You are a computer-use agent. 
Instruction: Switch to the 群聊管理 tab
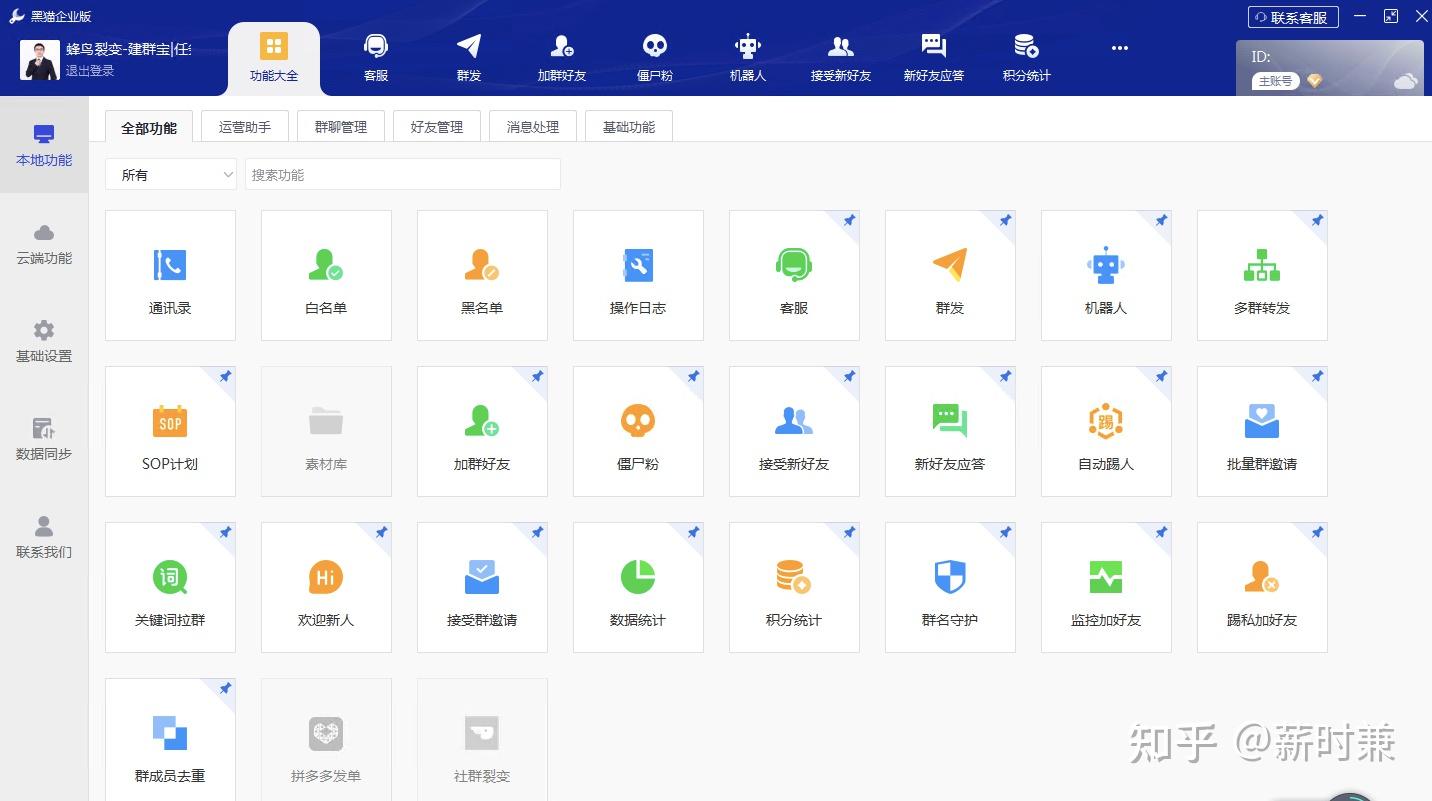[x=340, y=126]
